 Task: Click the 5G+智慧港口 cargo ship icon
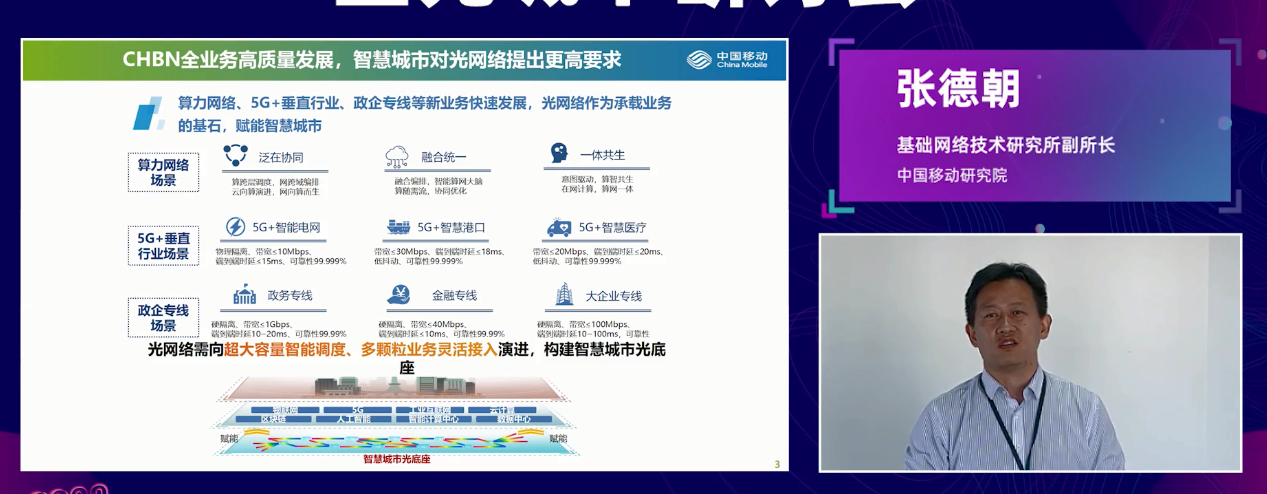coord(398,227)
